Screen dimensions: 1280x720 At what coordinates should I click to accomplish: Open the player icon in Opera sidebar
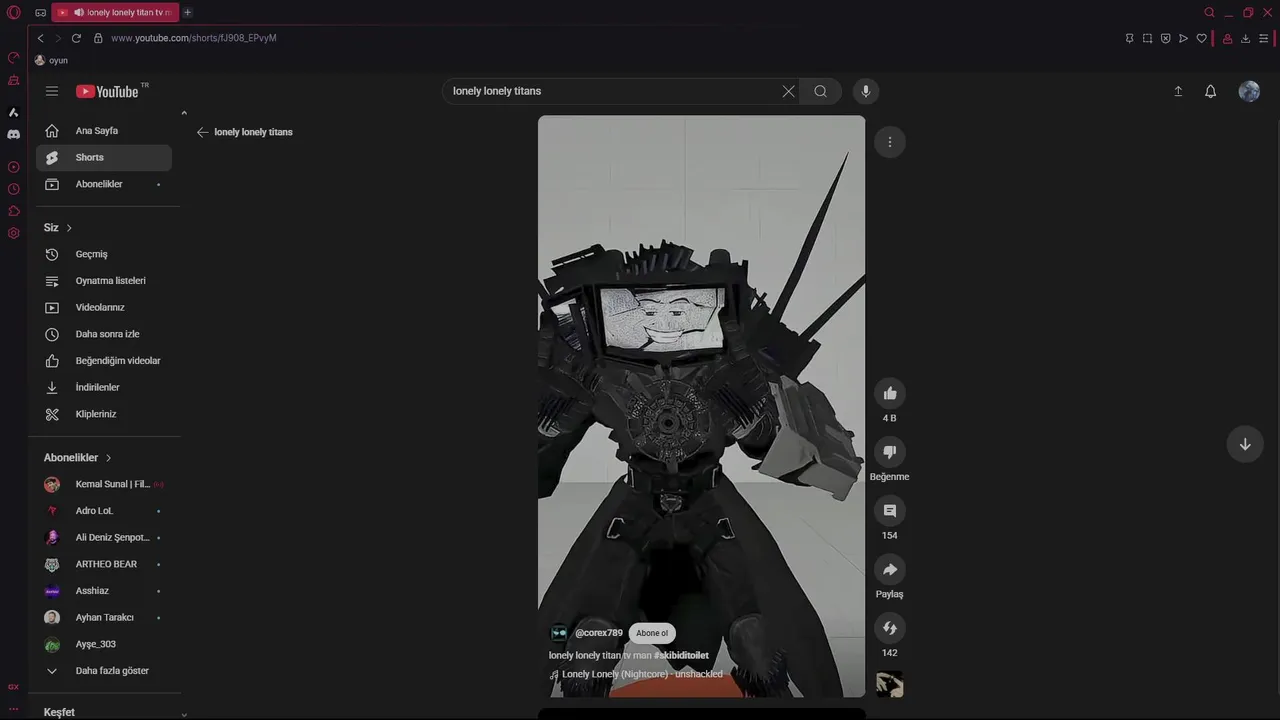point(14,167)
